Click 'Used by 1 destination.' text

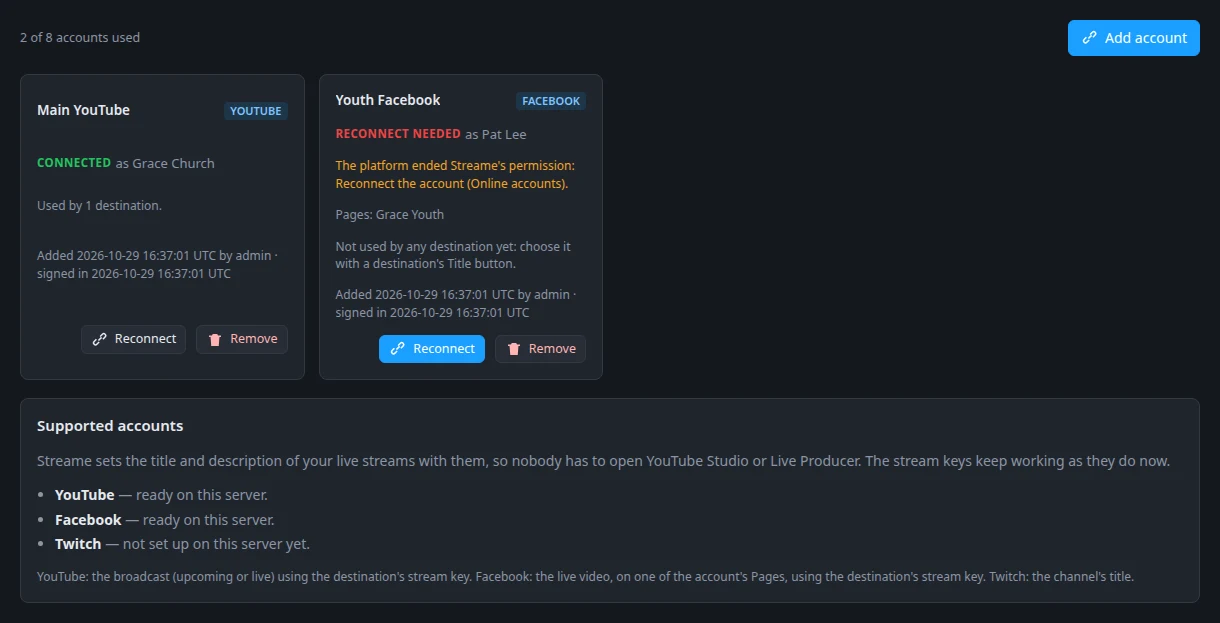click(x=99, y=205)
